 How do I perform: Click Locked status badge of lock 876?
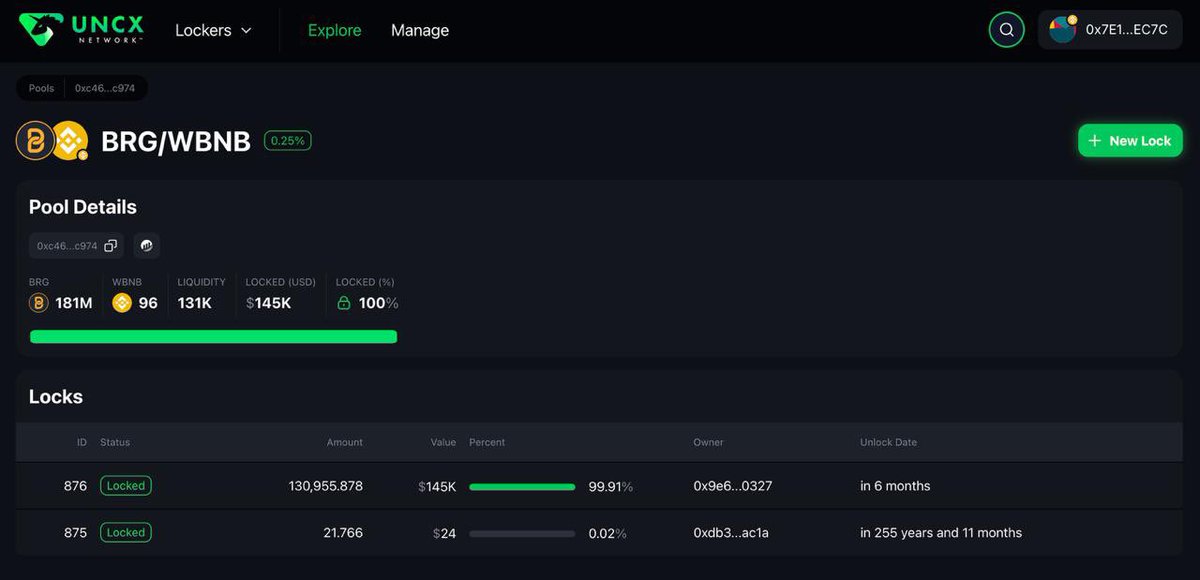126,486
